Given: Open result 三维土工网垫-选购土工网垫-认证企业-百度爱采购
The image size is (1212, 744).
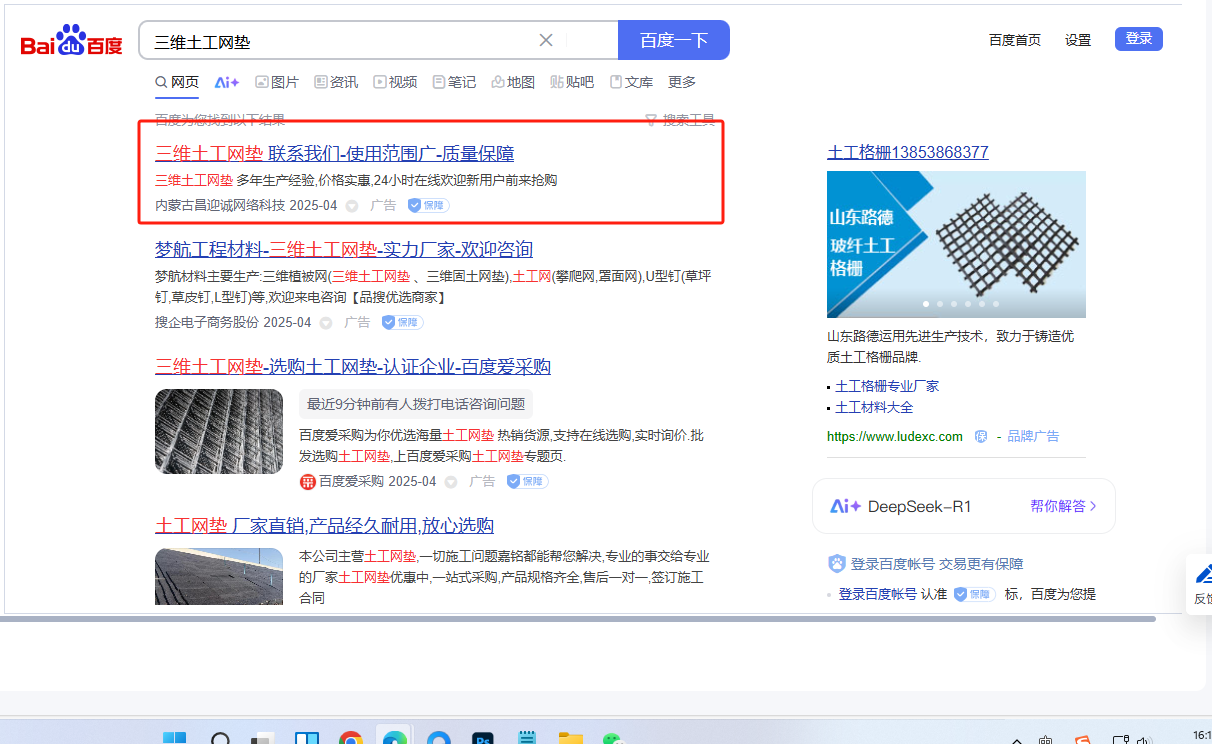Looking at the screenshot, I should (353, 366).
